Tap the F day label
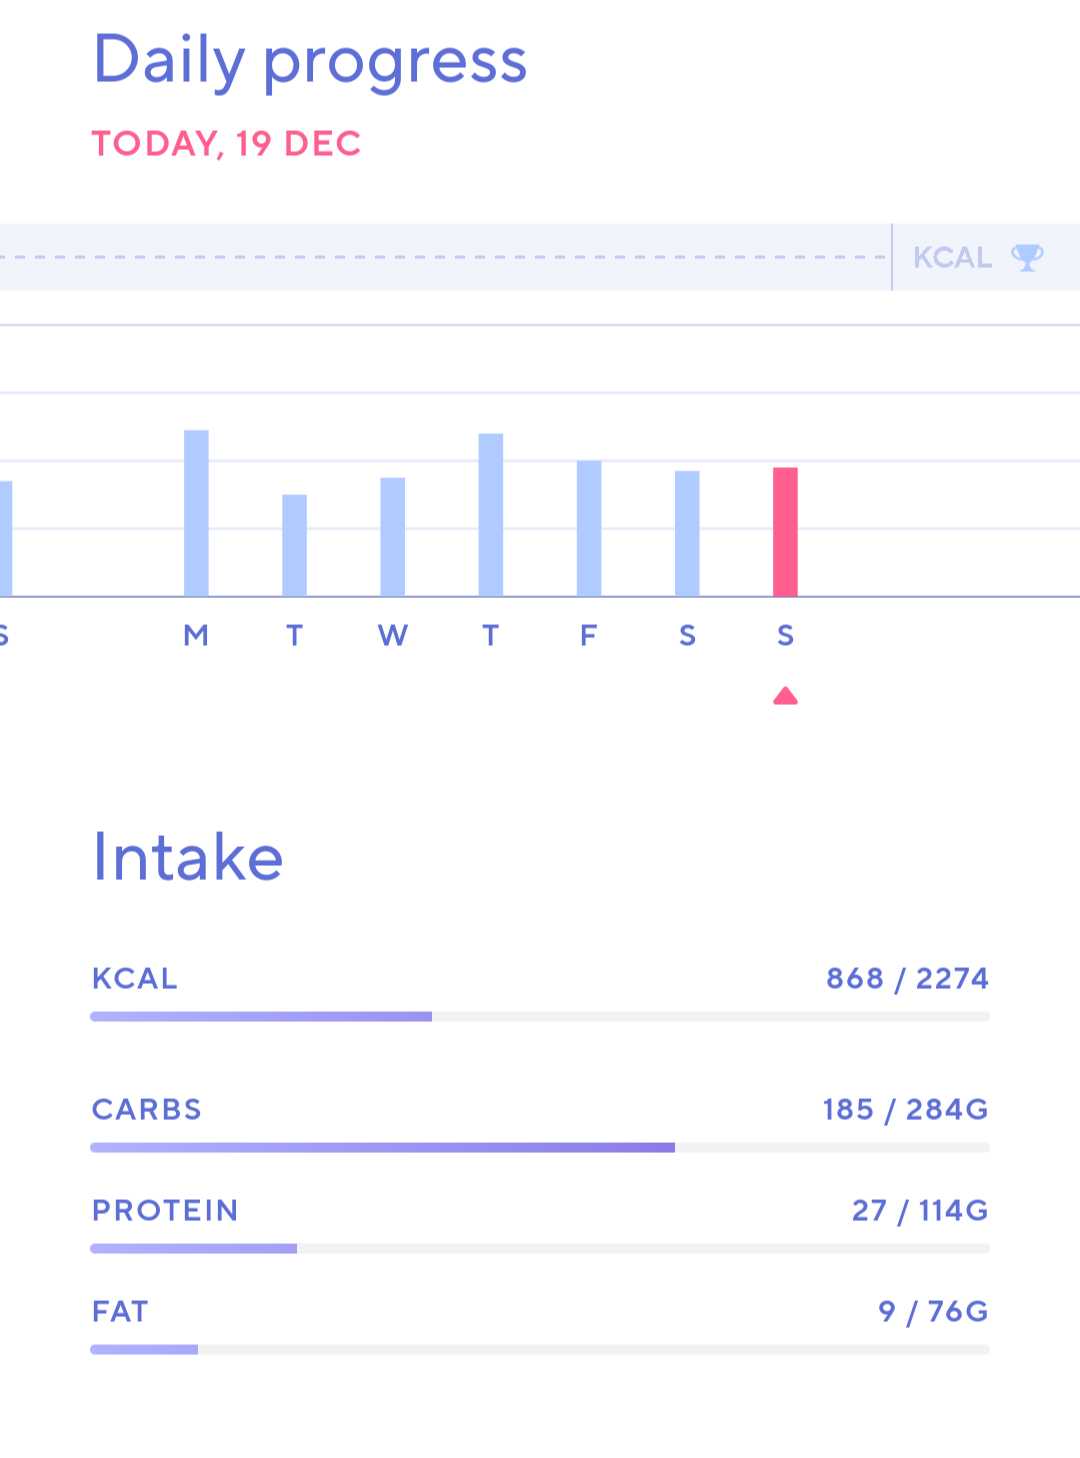 (x=589, y=635)
